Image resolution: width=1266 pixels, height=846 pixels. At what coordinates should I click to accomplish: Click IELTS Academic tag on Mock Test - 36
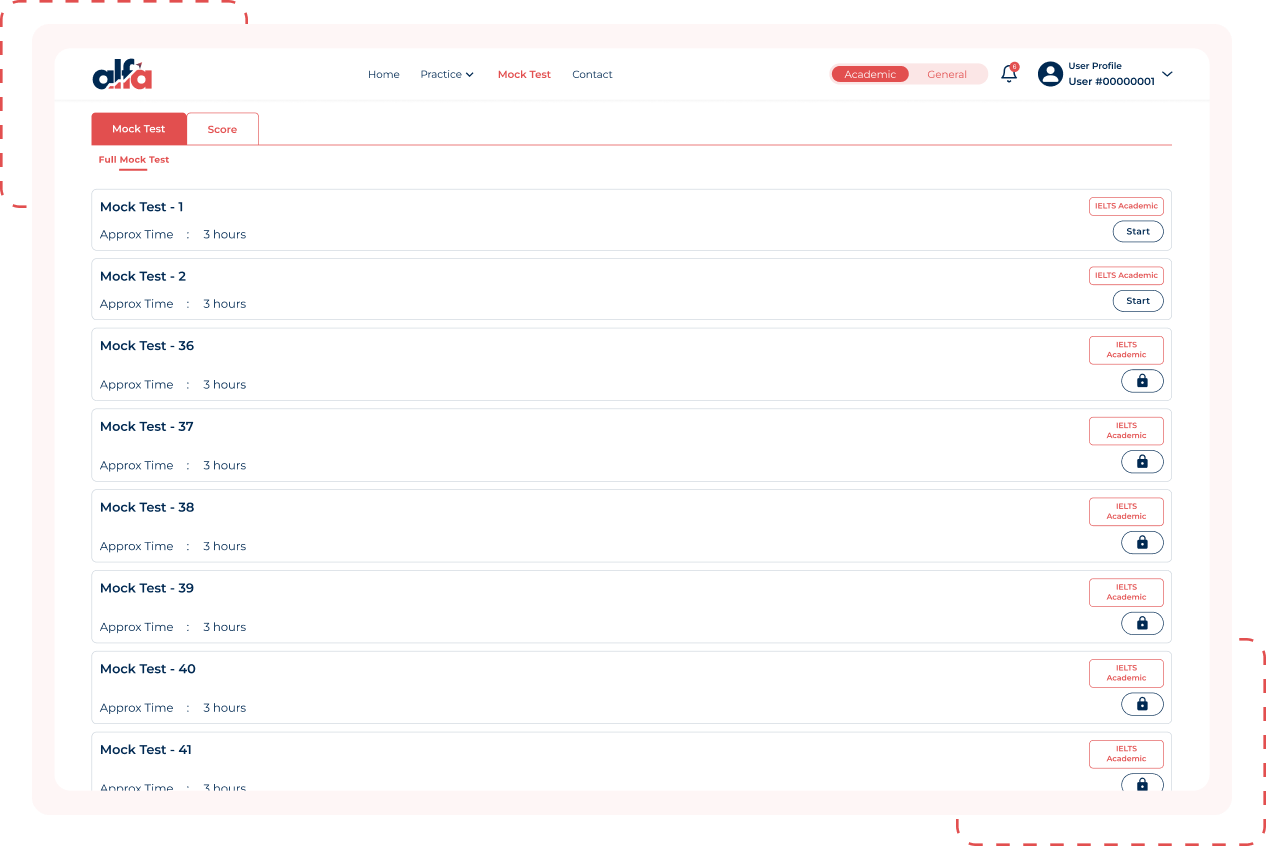1126,350
